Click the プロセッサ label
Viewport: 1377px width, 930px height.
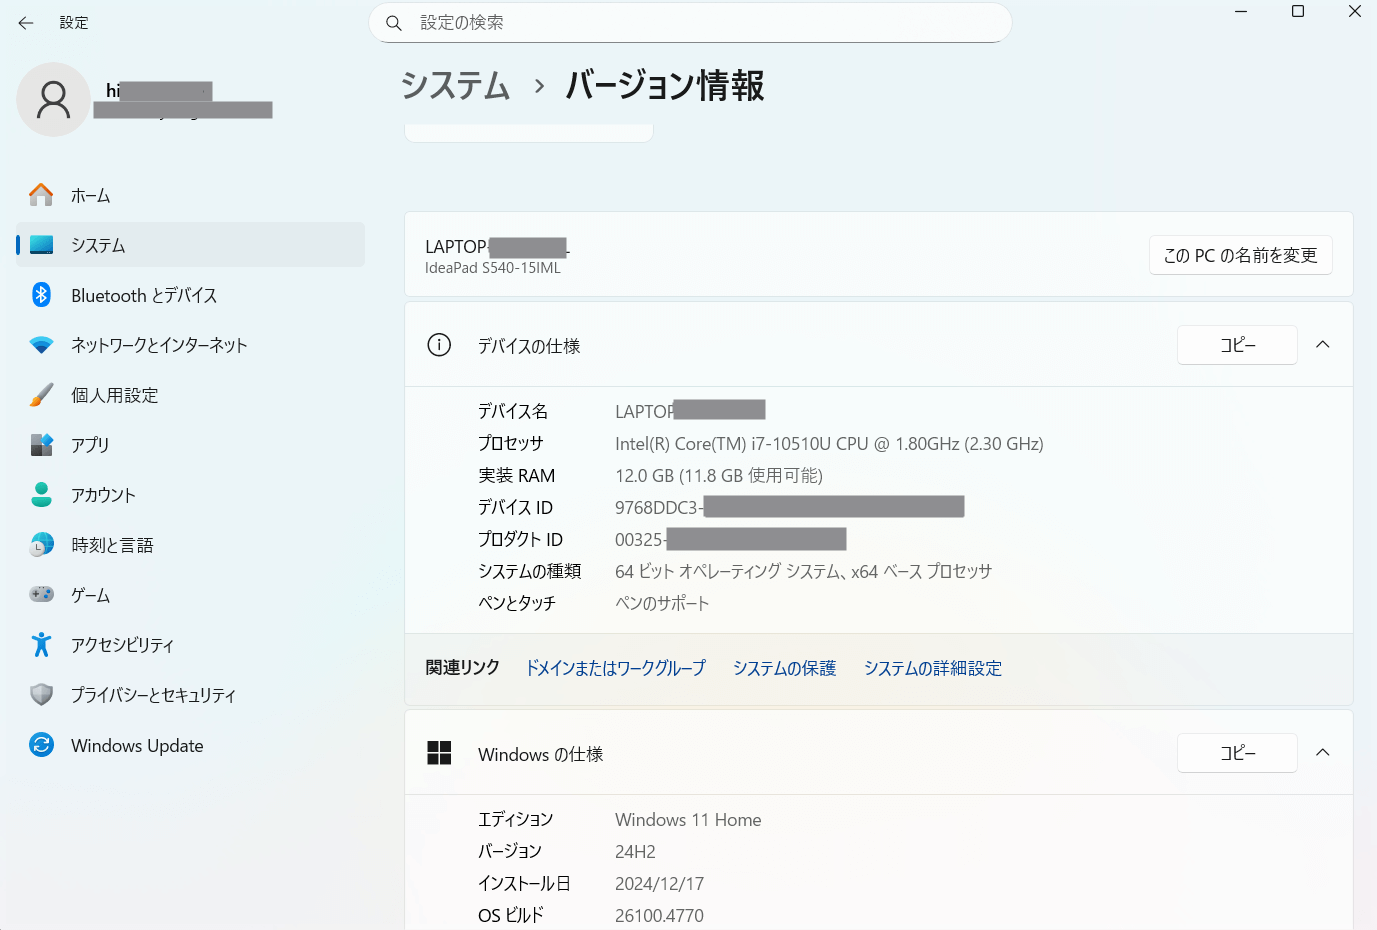point(511,444)
